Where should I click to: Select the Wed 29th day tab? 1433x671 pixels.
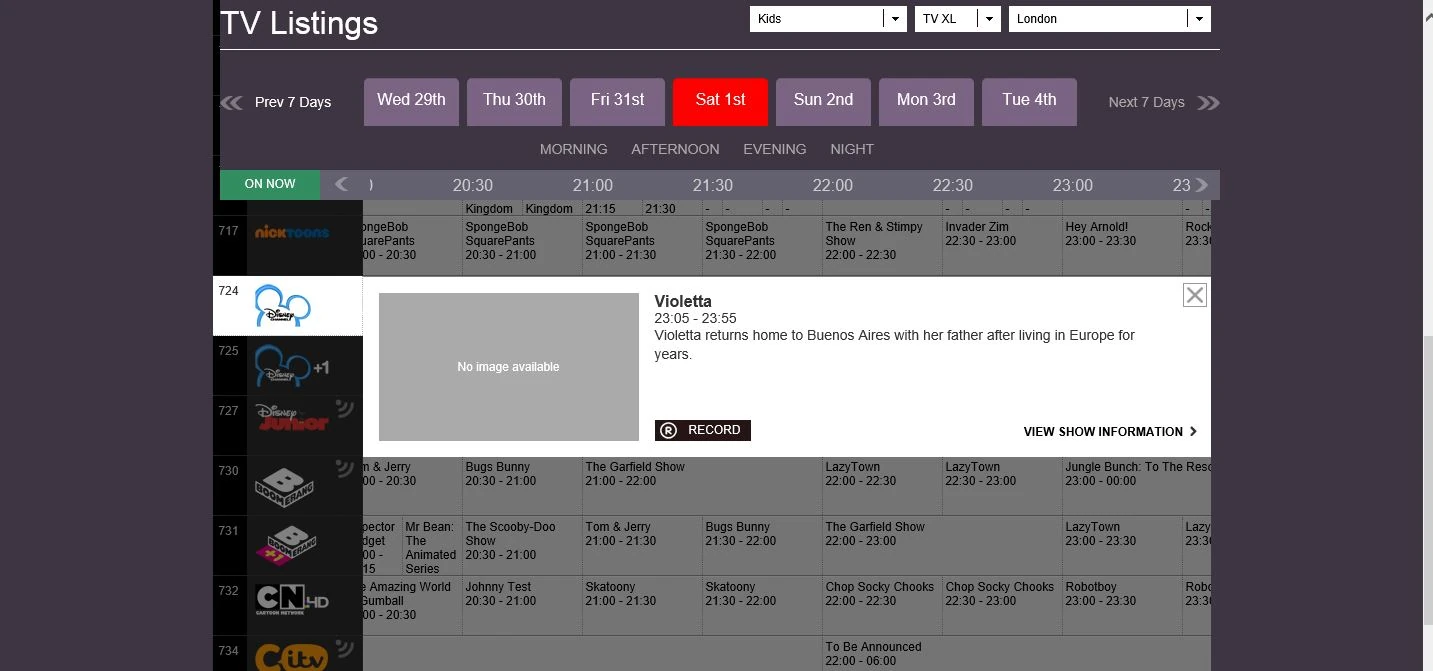[x=411, y=101]
